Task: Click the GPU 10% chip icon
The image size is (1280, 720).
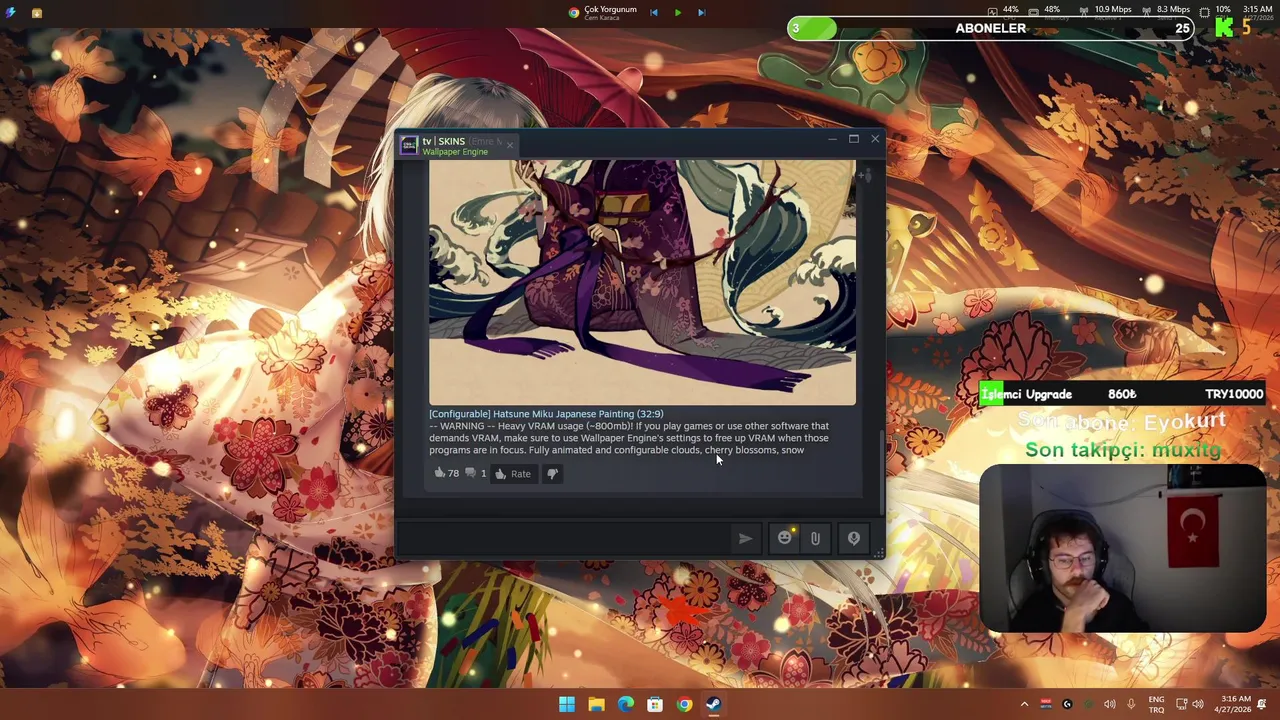Action: click(x=1204, y=11)
